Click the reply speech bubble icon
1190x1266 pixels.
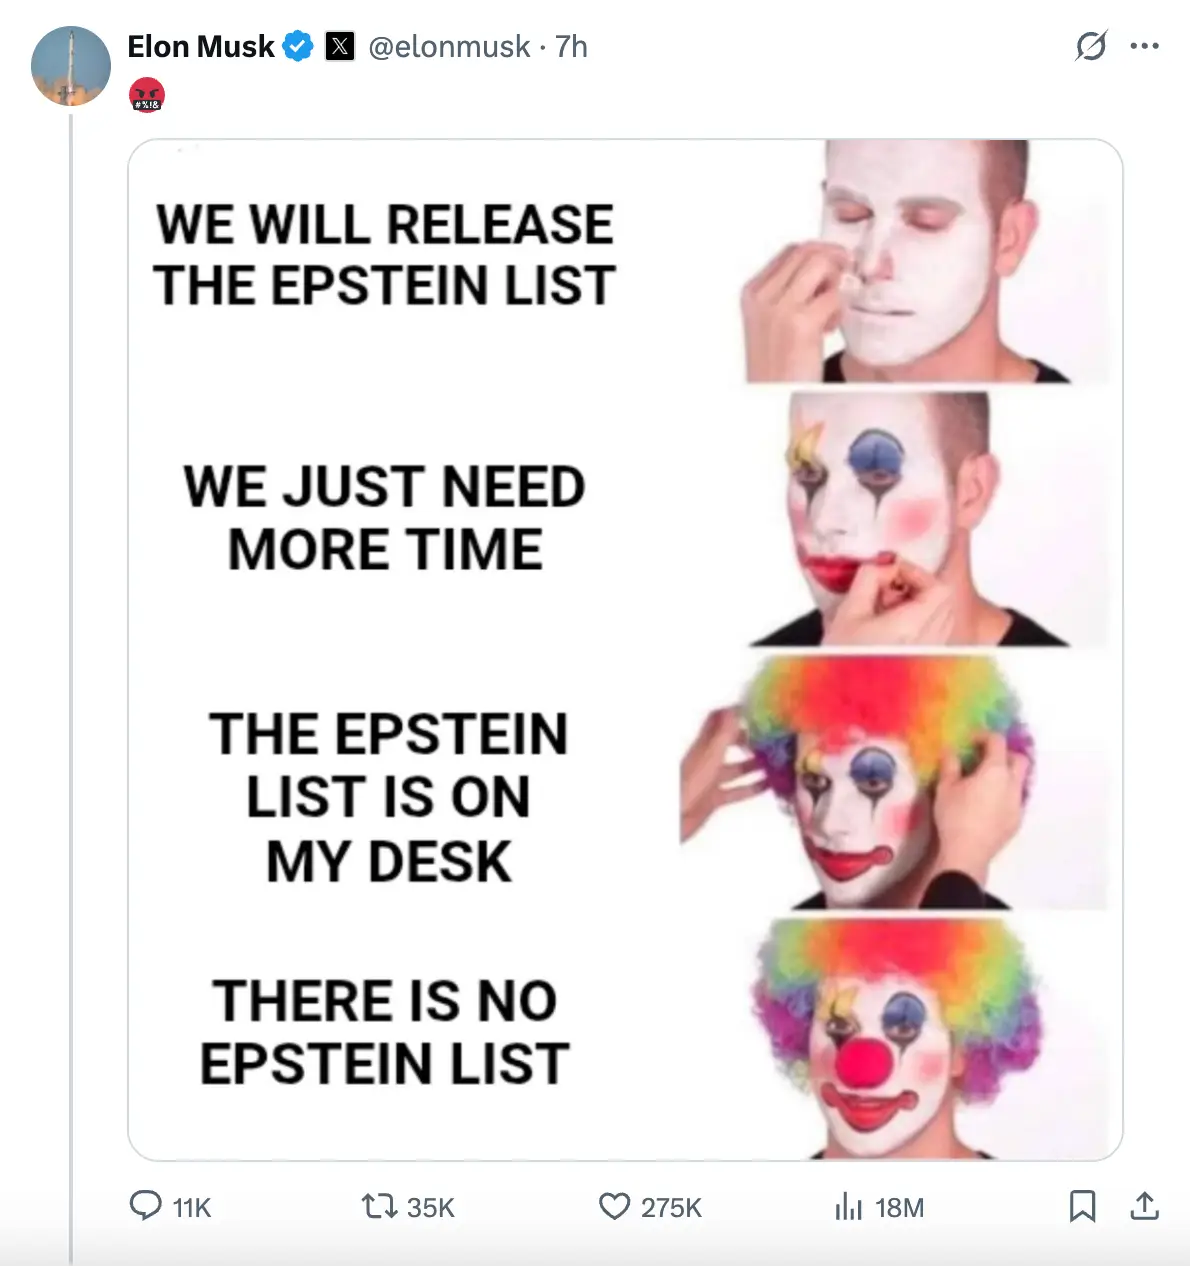coord(146,1206)
